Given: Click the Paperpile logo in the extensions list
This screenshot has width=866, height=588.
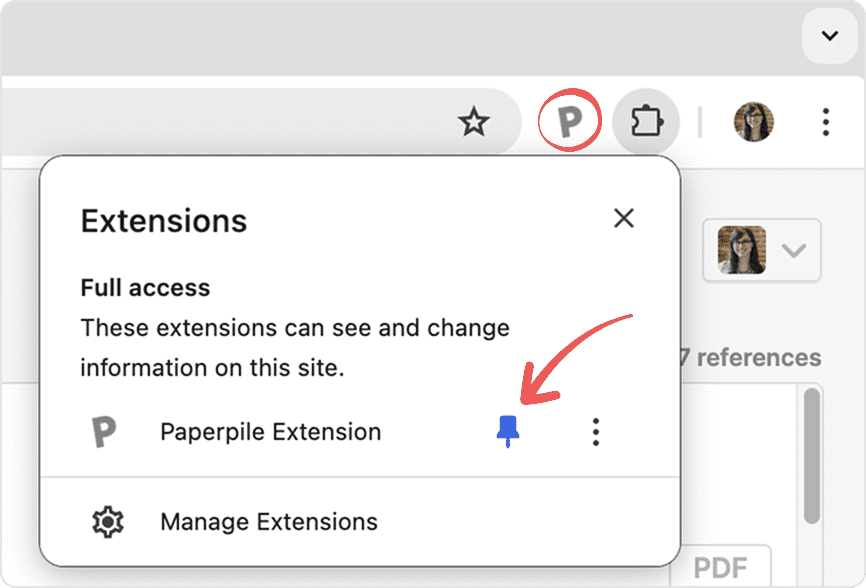Looking at the screenshot, I should tap(103, 432).
